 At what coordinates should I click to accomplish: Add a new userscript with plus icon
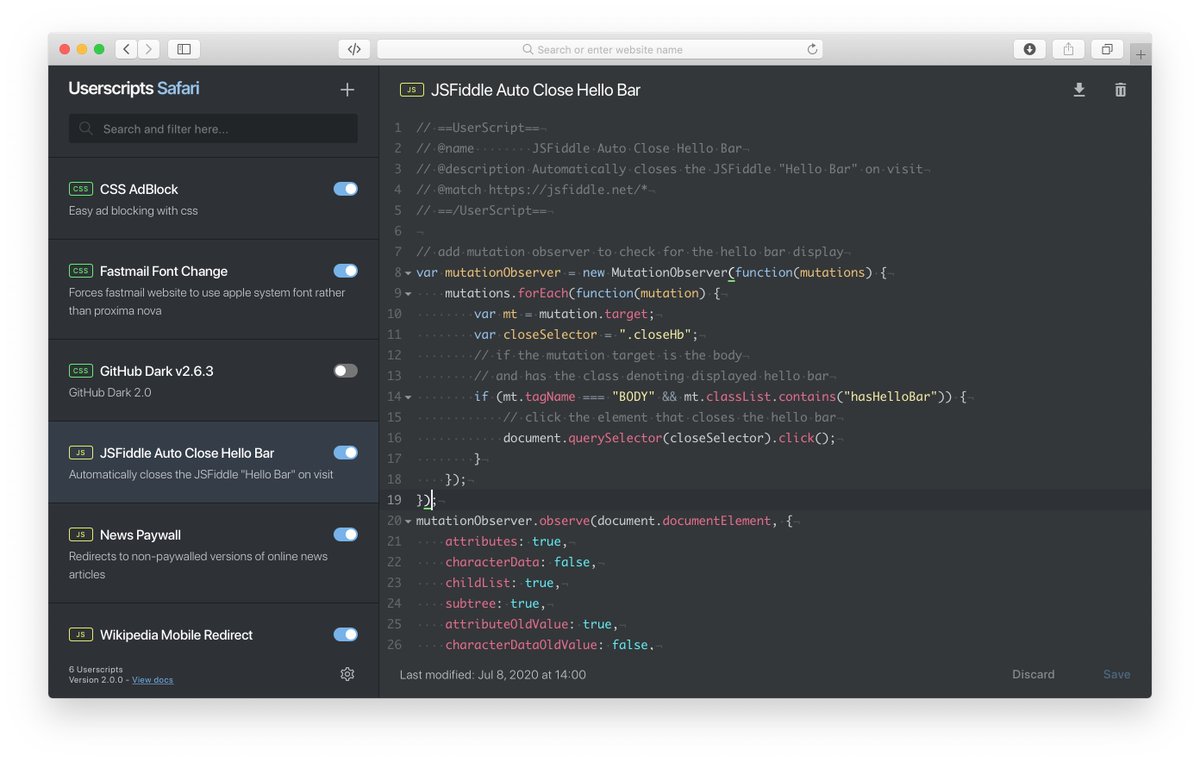tap(347, 90)
